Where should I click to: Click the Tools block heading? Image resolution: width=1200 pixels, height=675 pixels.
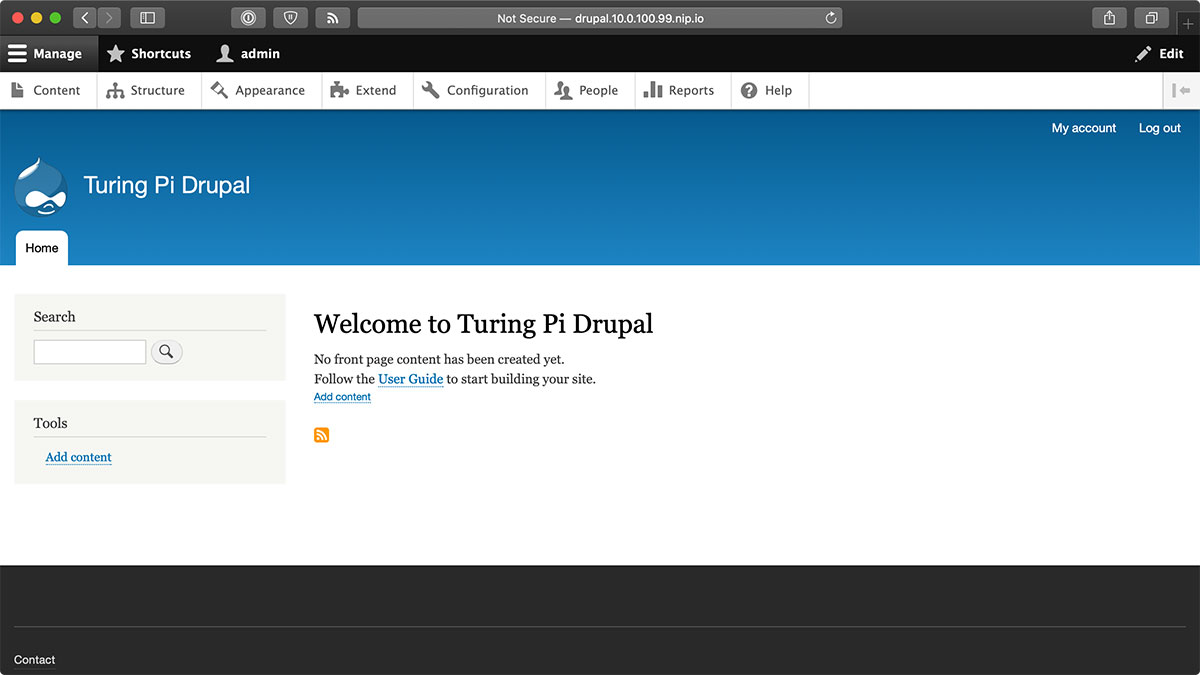[50, 423]
